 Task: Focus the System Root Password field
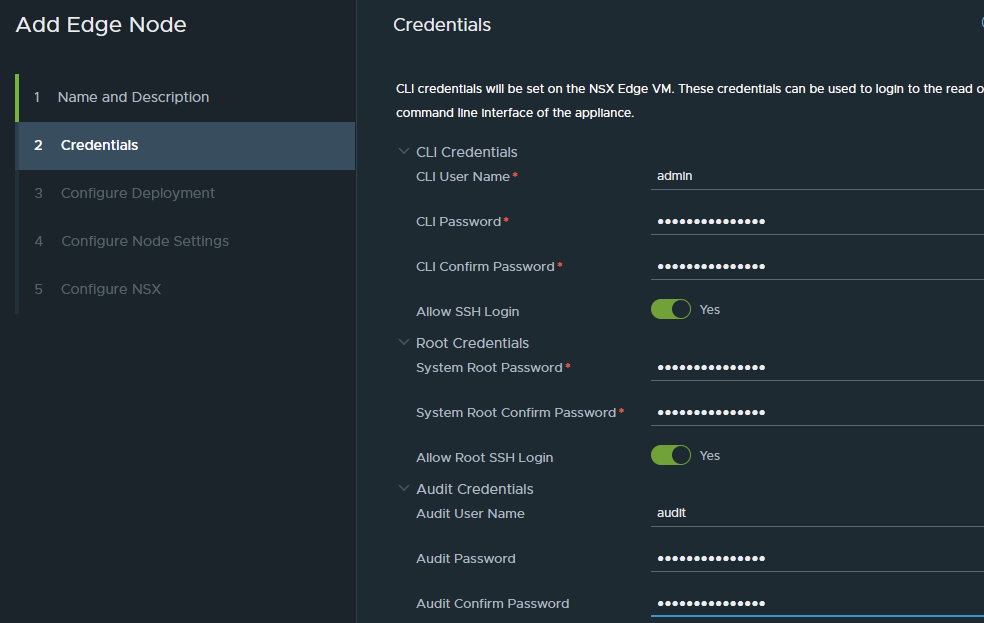click(815, 367)
